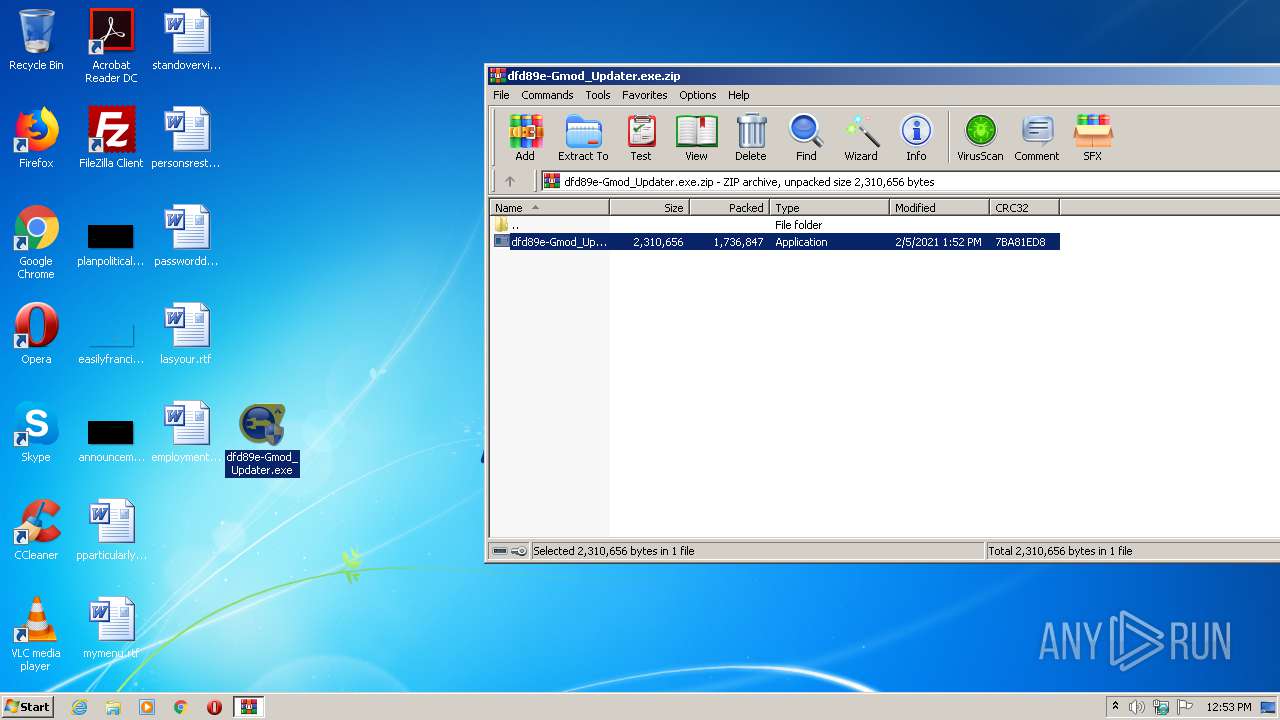The image size is (1280, 720).
Task: Click the archive path address field
Action: click(910, 182)
